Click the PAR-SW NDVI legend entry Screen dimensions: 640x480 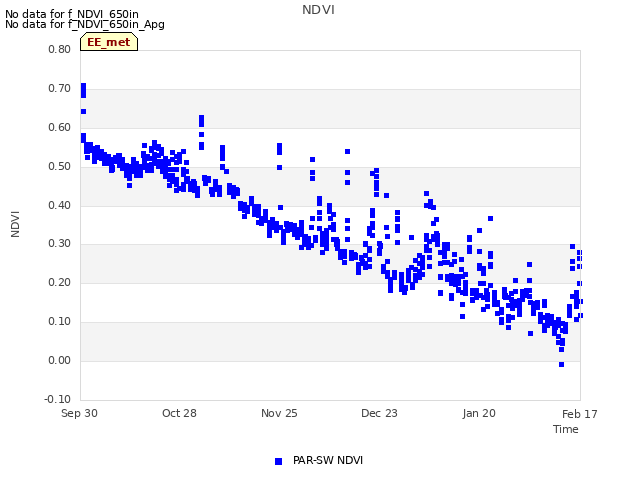click(319, 461)
